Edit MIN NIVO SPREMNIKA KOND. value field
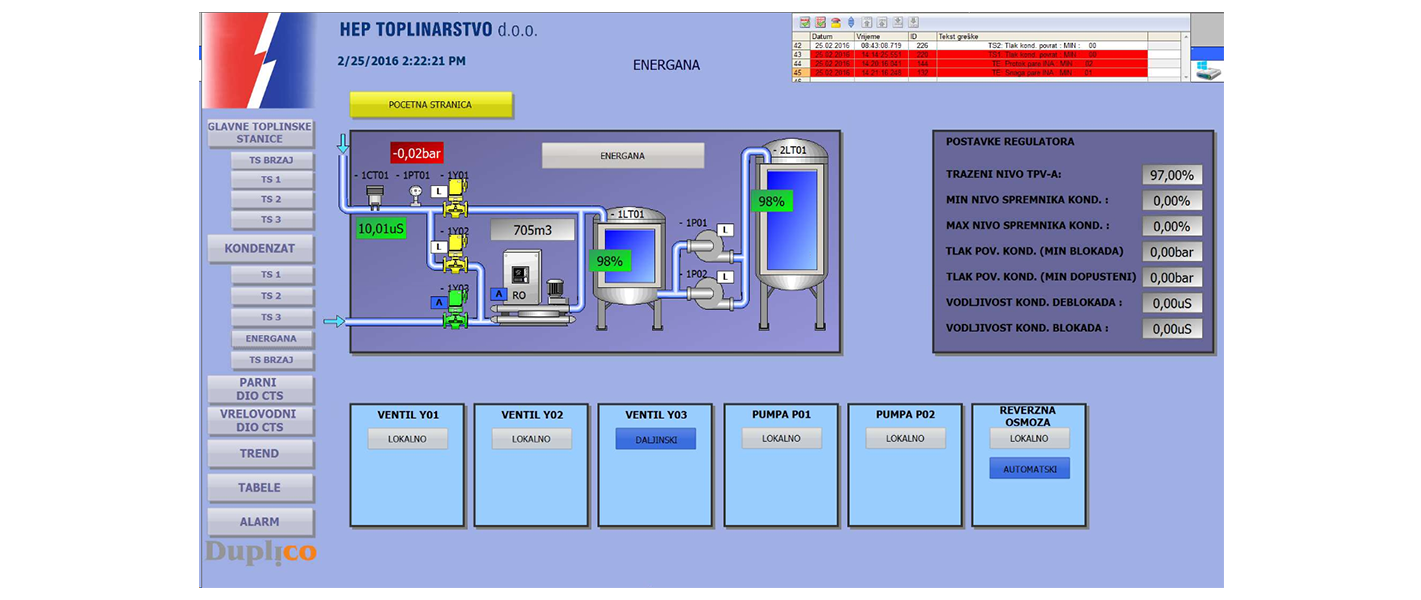Viewport: 1421px width, 600px height. 1172,201
